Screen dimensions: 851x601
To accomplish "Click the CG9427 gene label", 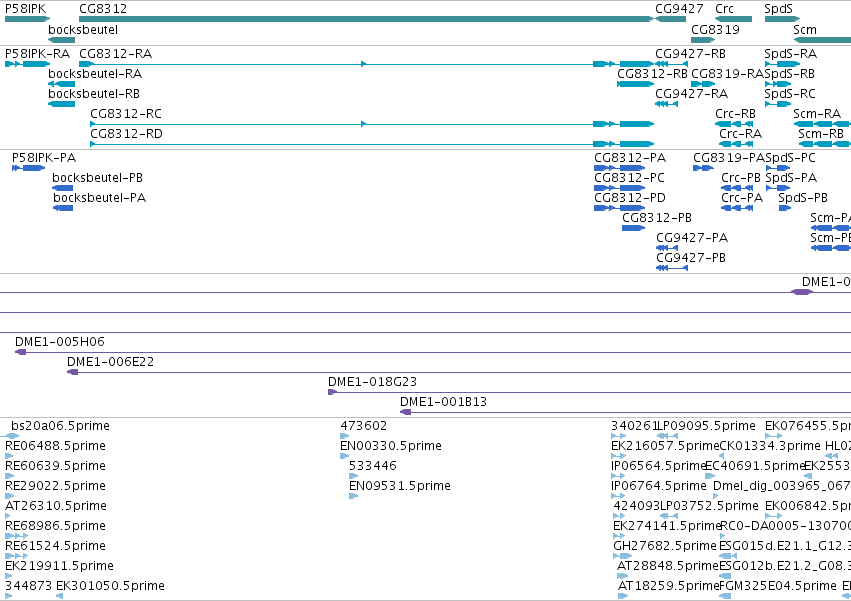I will (x=679, y=9).
